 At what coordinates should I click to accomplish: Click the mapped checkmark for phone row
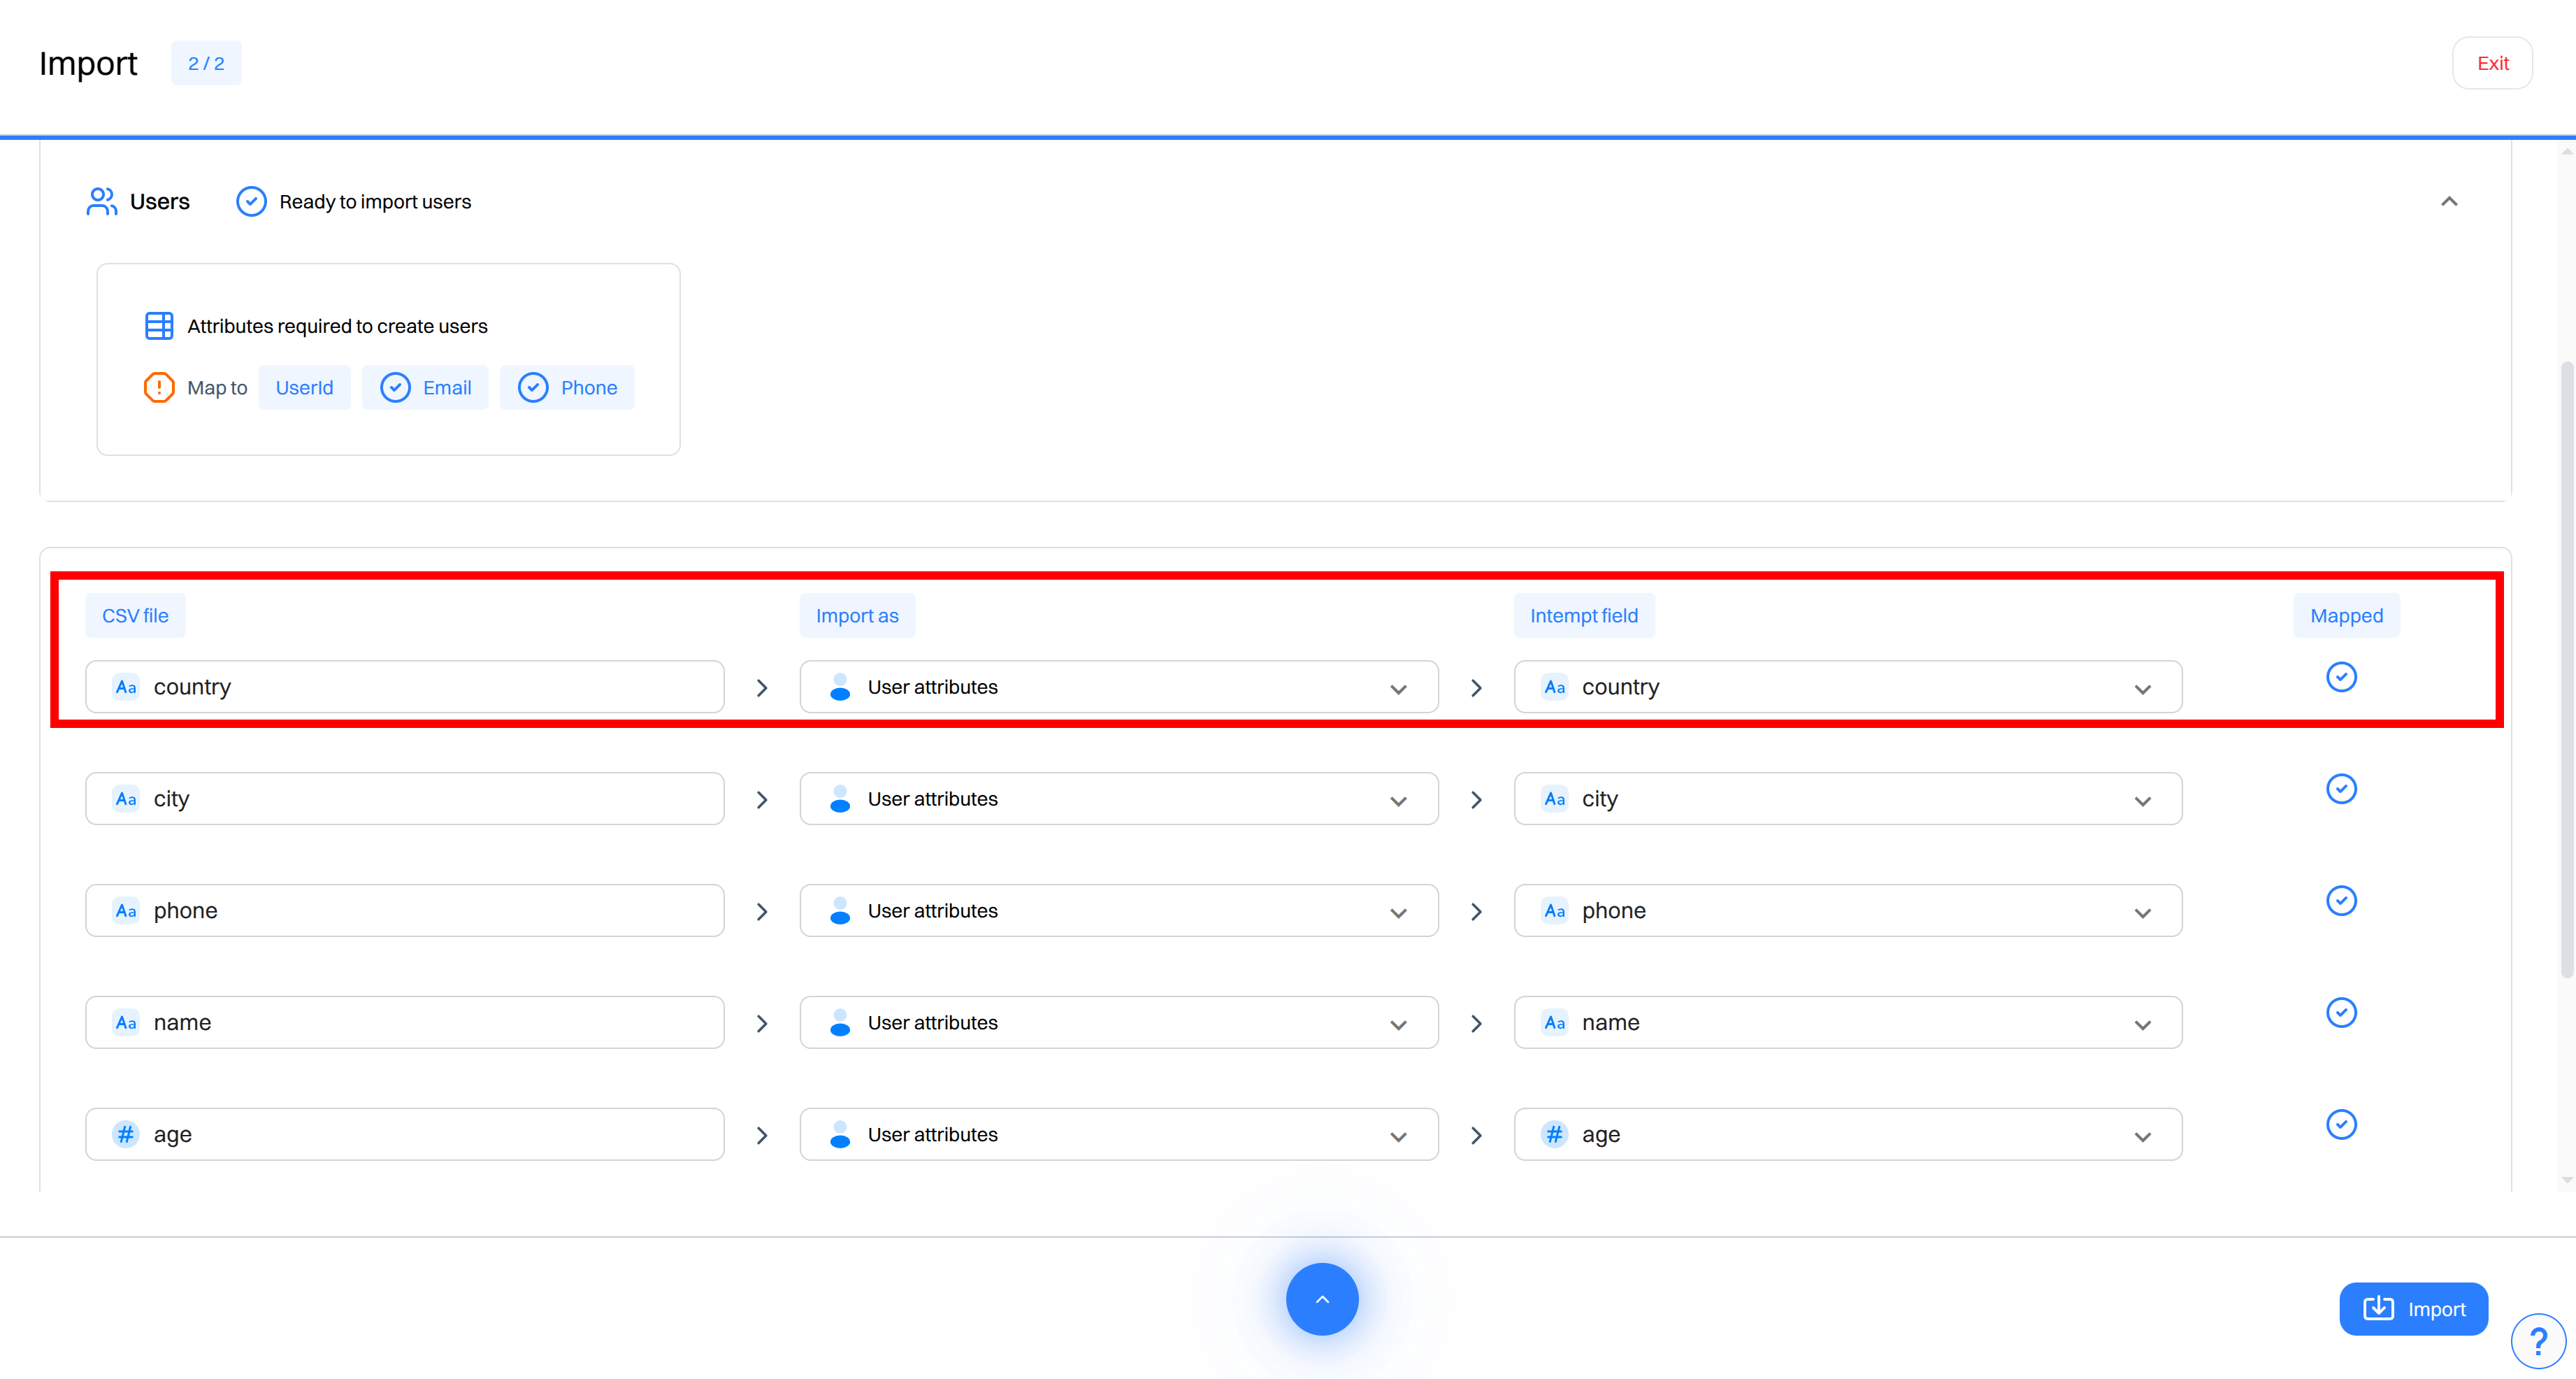click(2341, 901)
